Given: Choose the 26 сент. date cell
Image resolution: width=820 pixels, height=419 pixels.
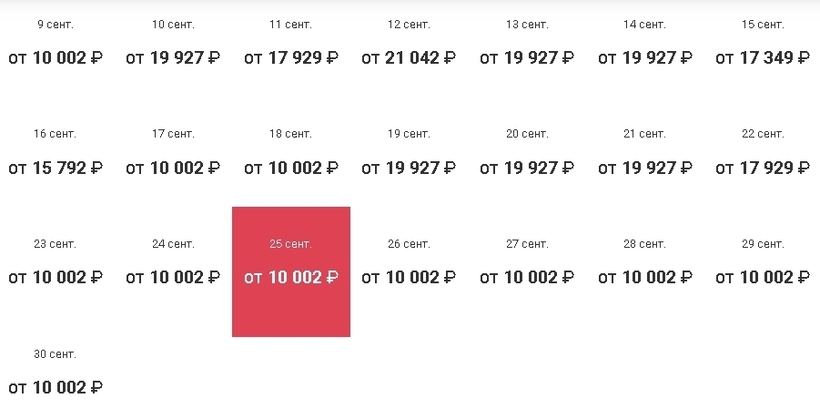Looking at the screenshot, I should 408,264.
